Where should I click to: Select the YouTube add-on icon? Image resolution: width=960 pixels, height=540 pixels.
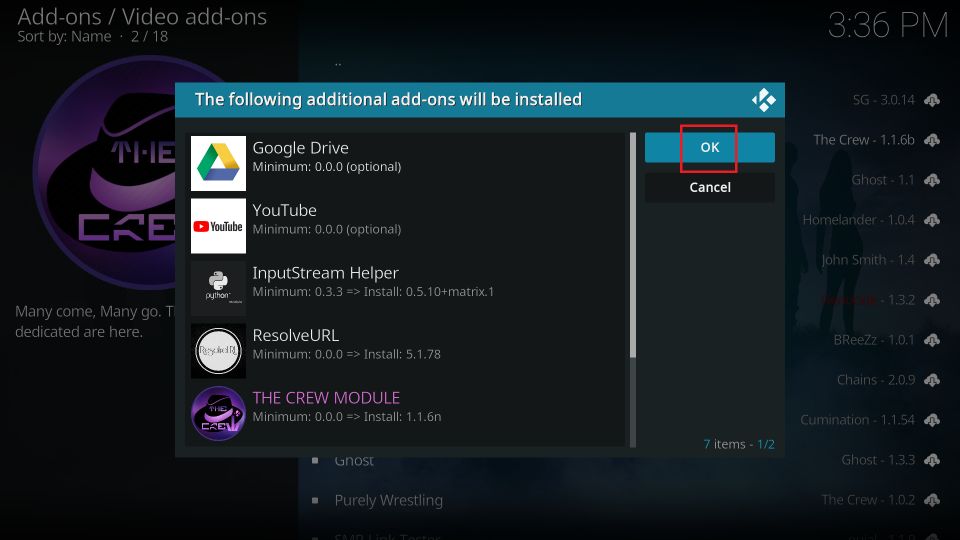pyautogui.click(x=218, y=226)
